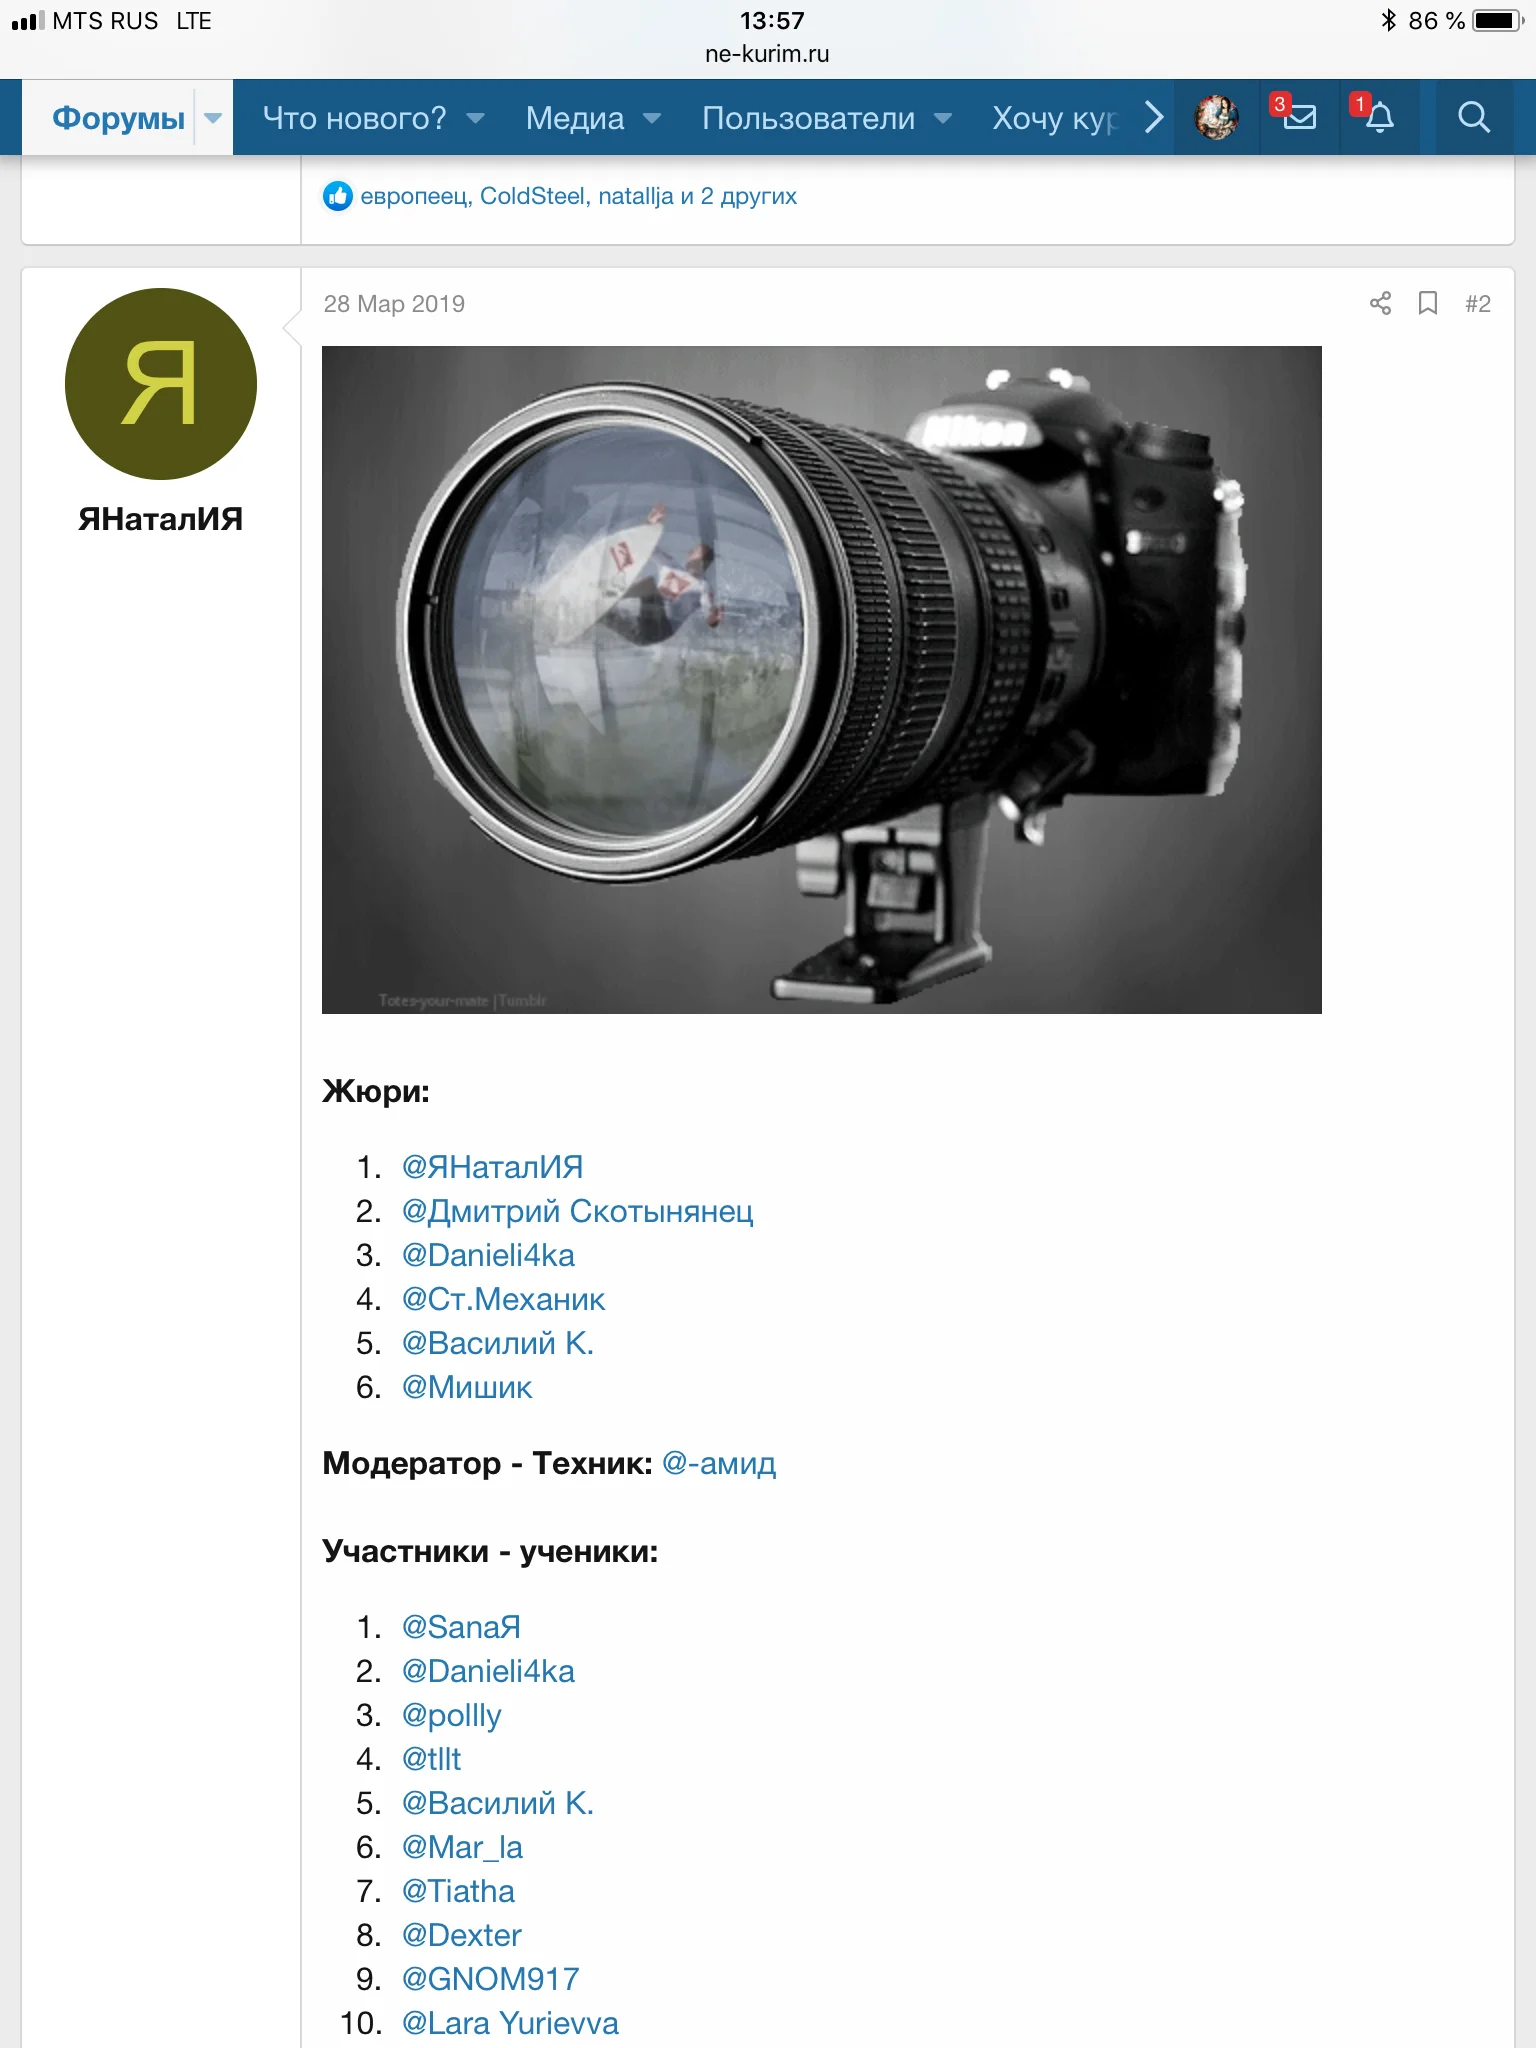Image resolution: width=1536 pixels, height=2048 pixels.
Task: Click the #2 post permalink
Action: (1477, 303)
